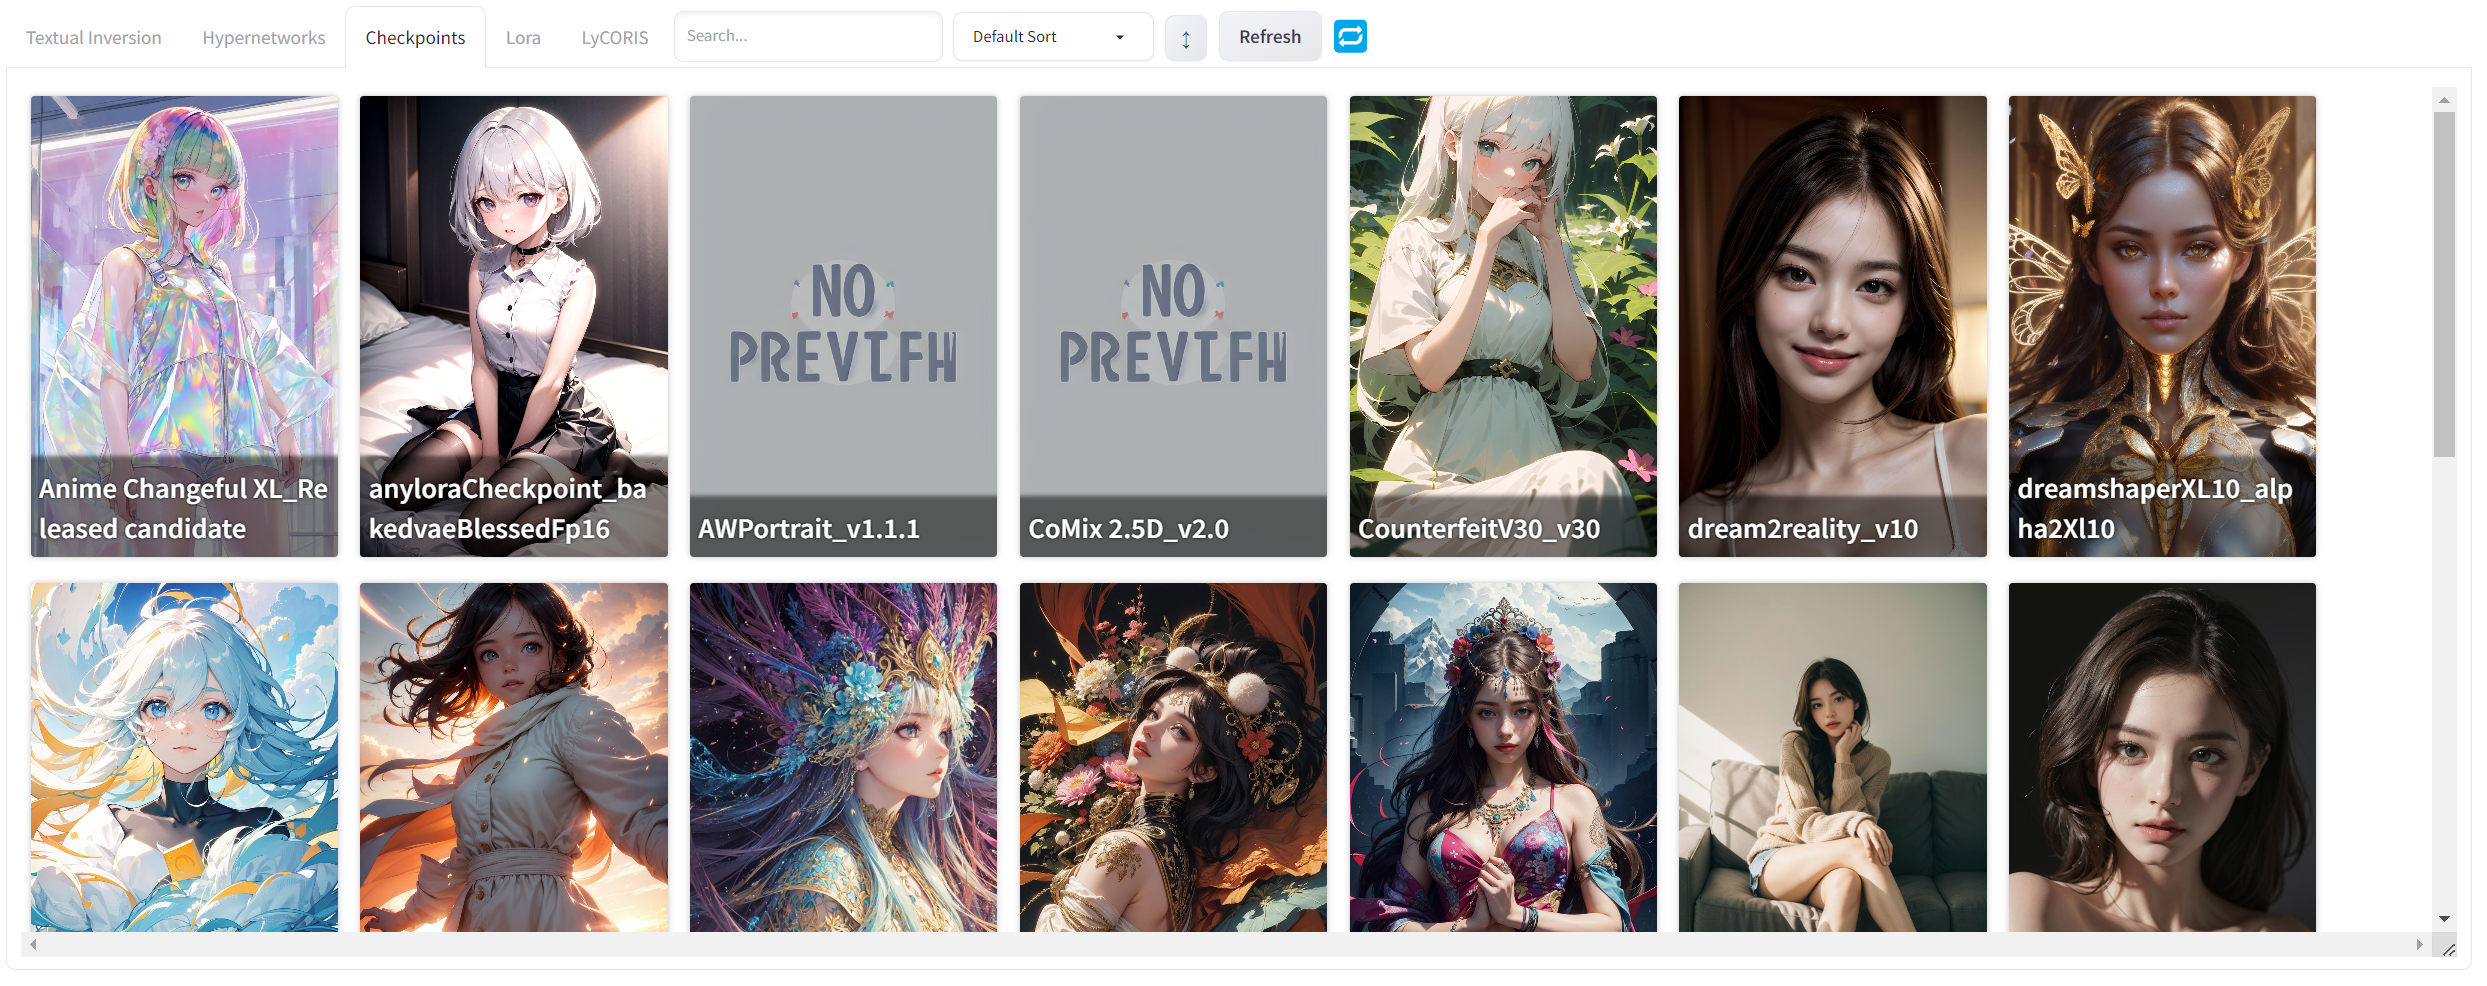Select the purple feathered headdress thumbnail
The height and width of the screenshot is (986, 2487).
pos(843,757)
